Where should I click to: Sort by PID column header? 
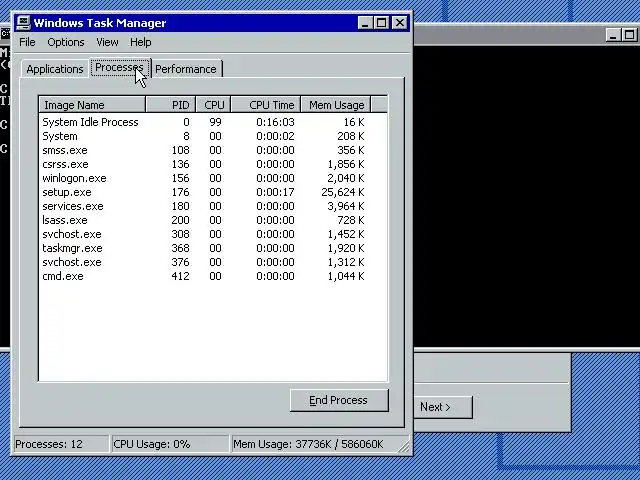click(171, 105)
